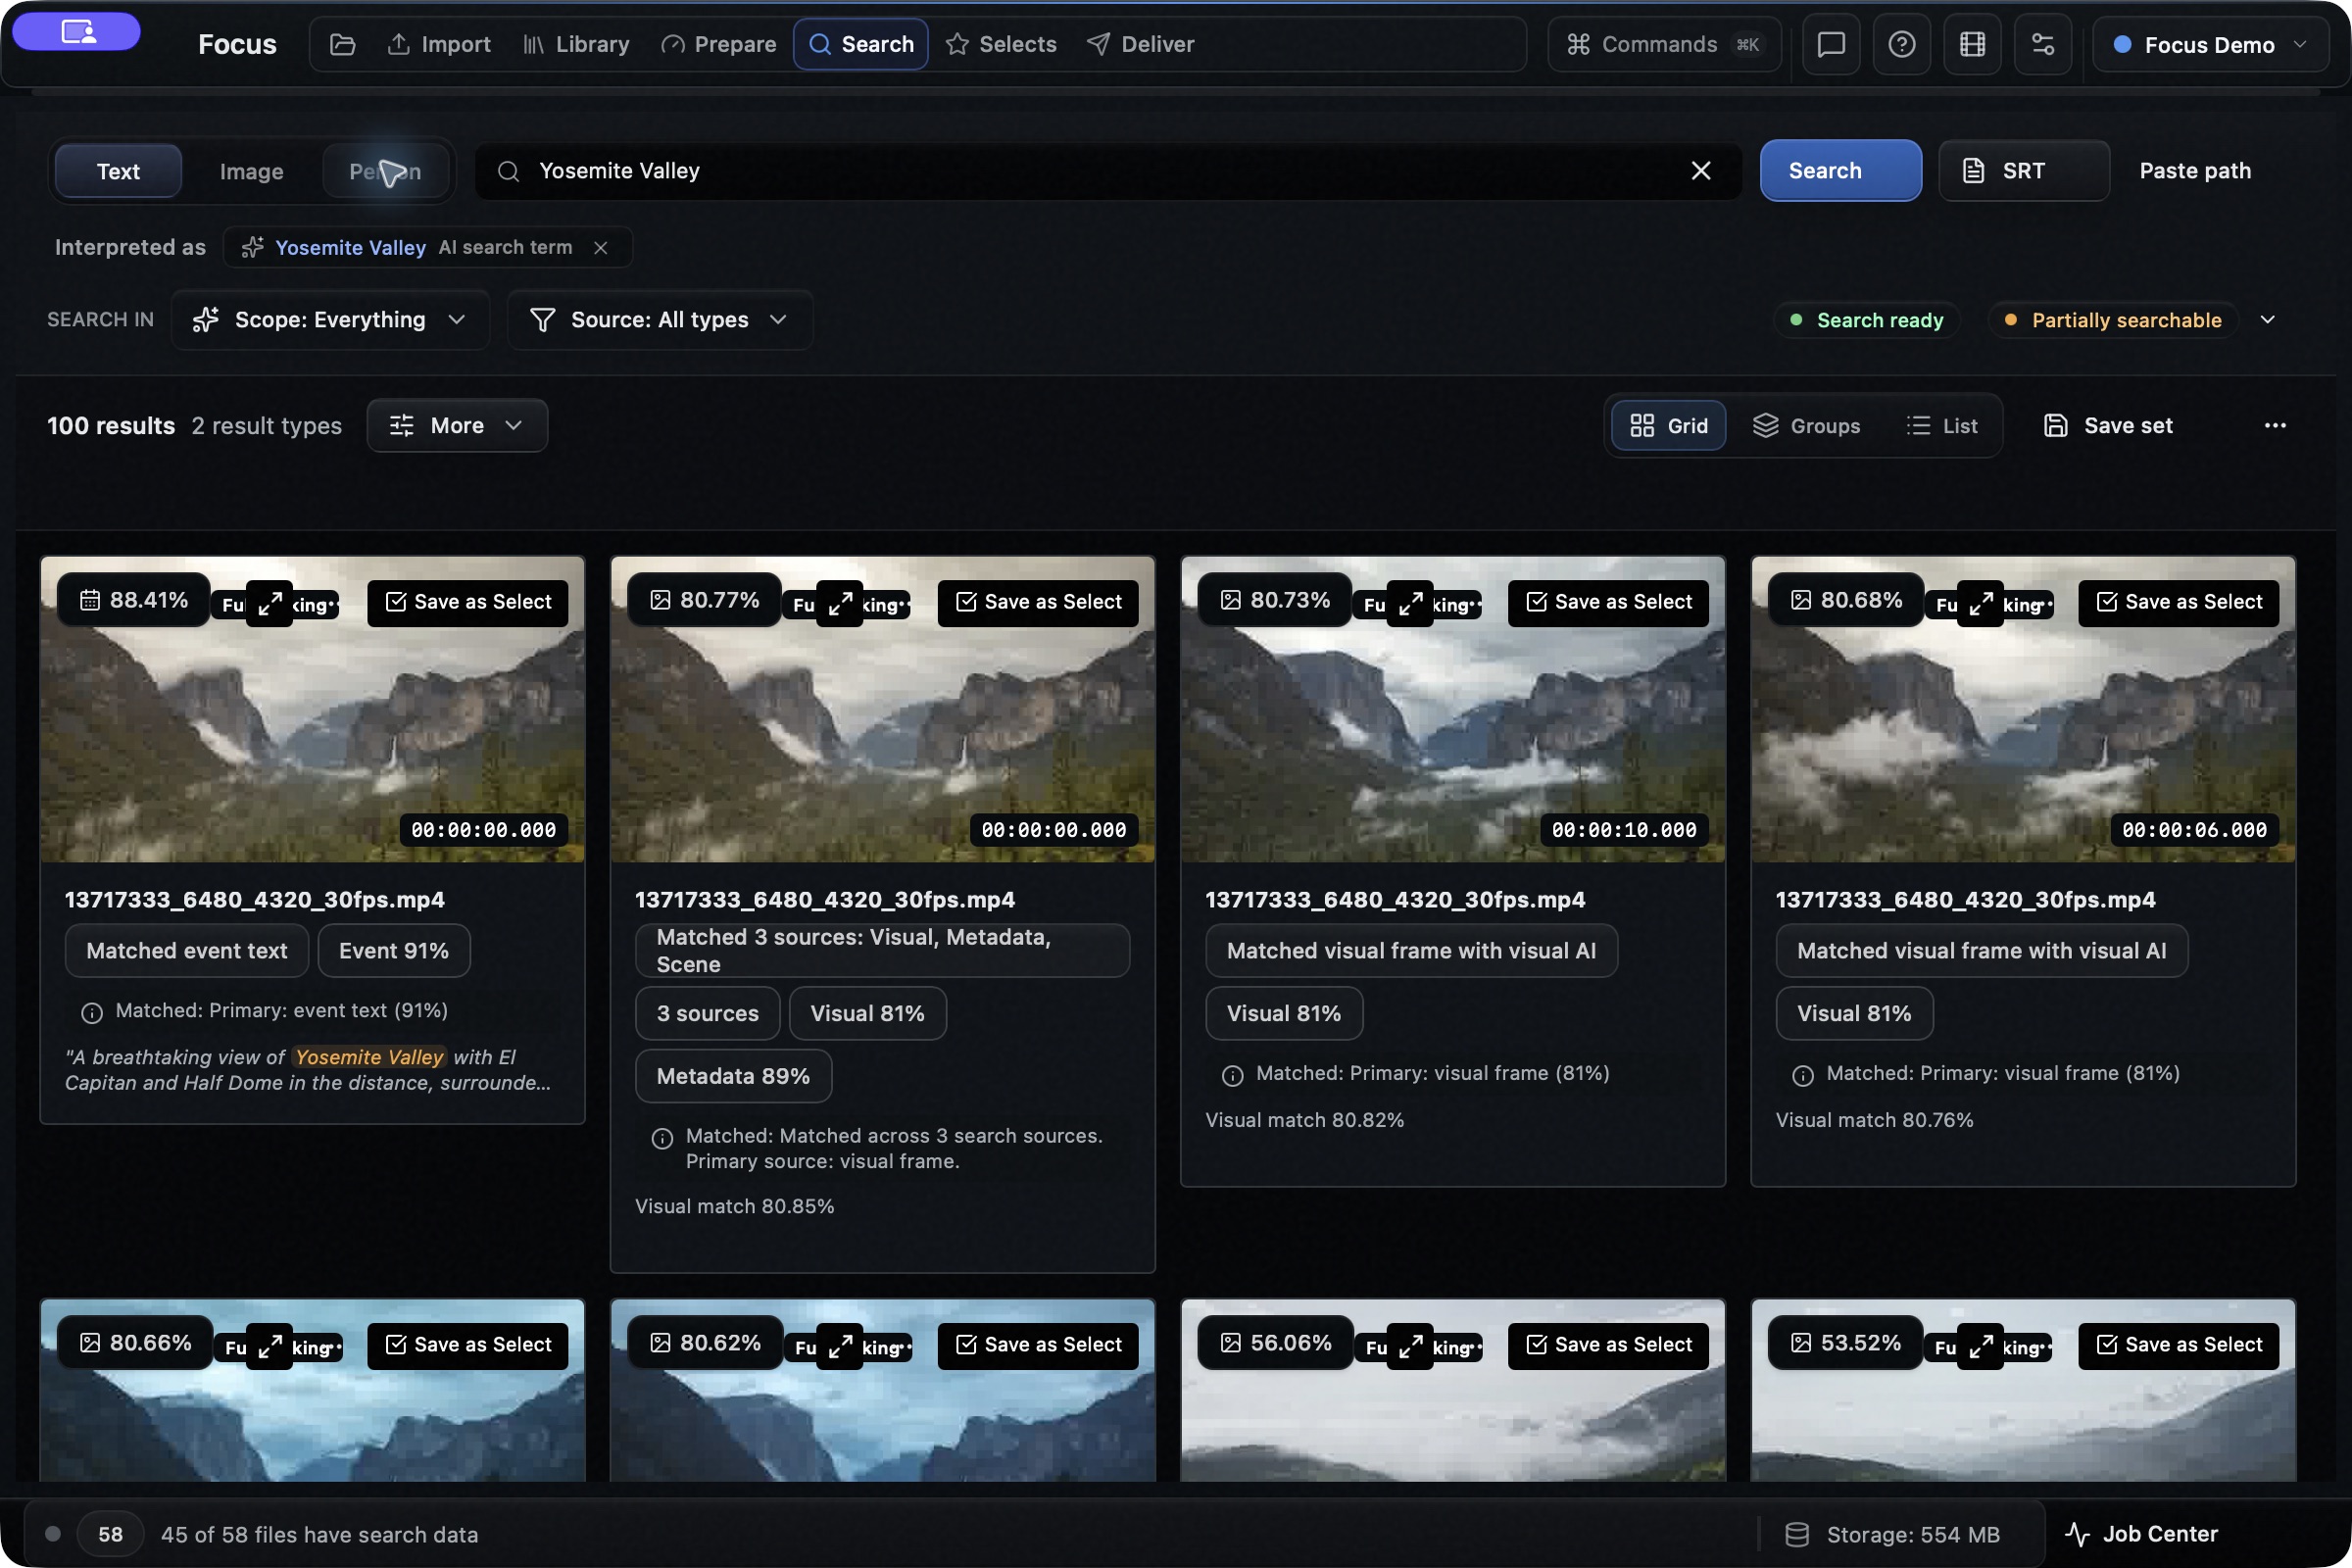
Task: Open the Commands palette button
Action: [1664, 44]
